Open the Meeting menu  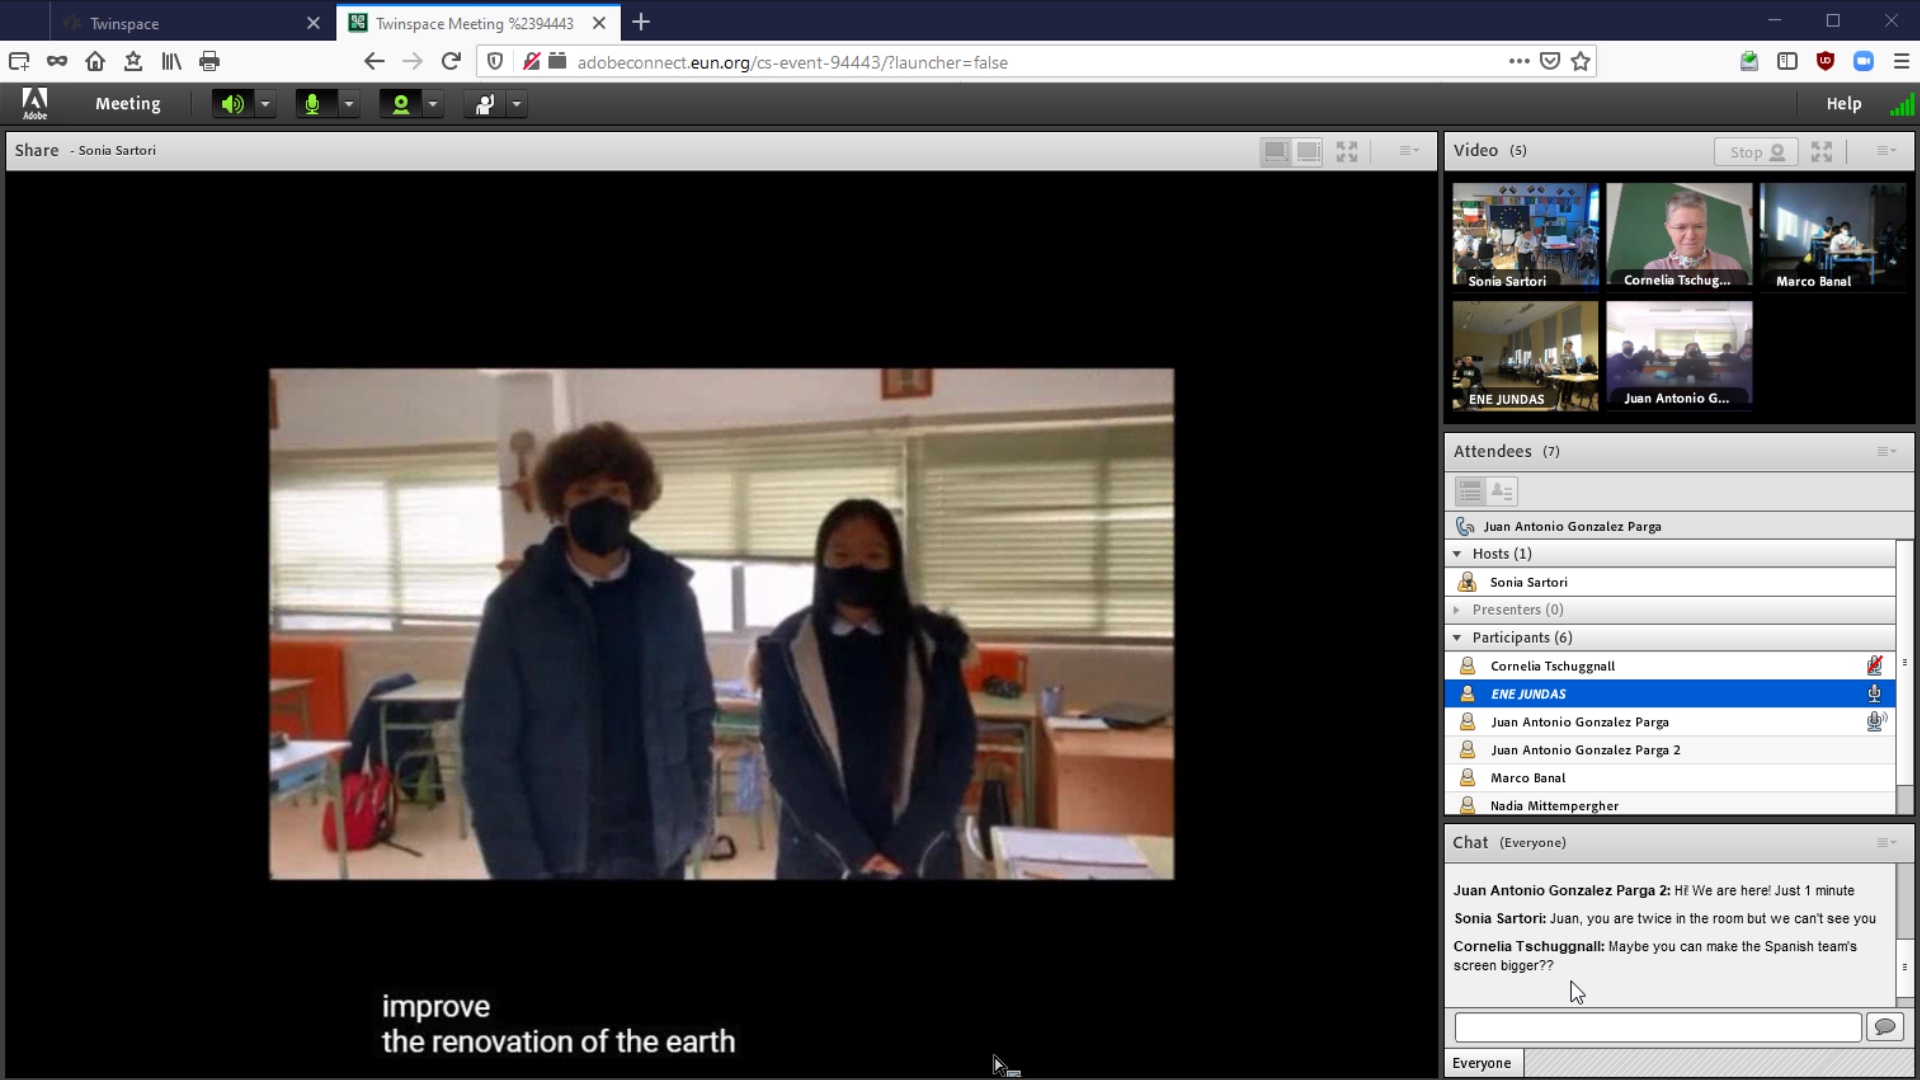[x=128, y=104]
